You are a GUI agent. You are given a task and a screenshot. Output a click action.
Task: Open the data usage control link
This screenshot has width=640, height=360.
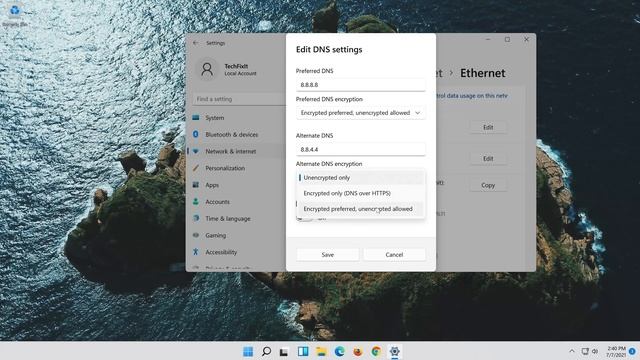point(472,96)
